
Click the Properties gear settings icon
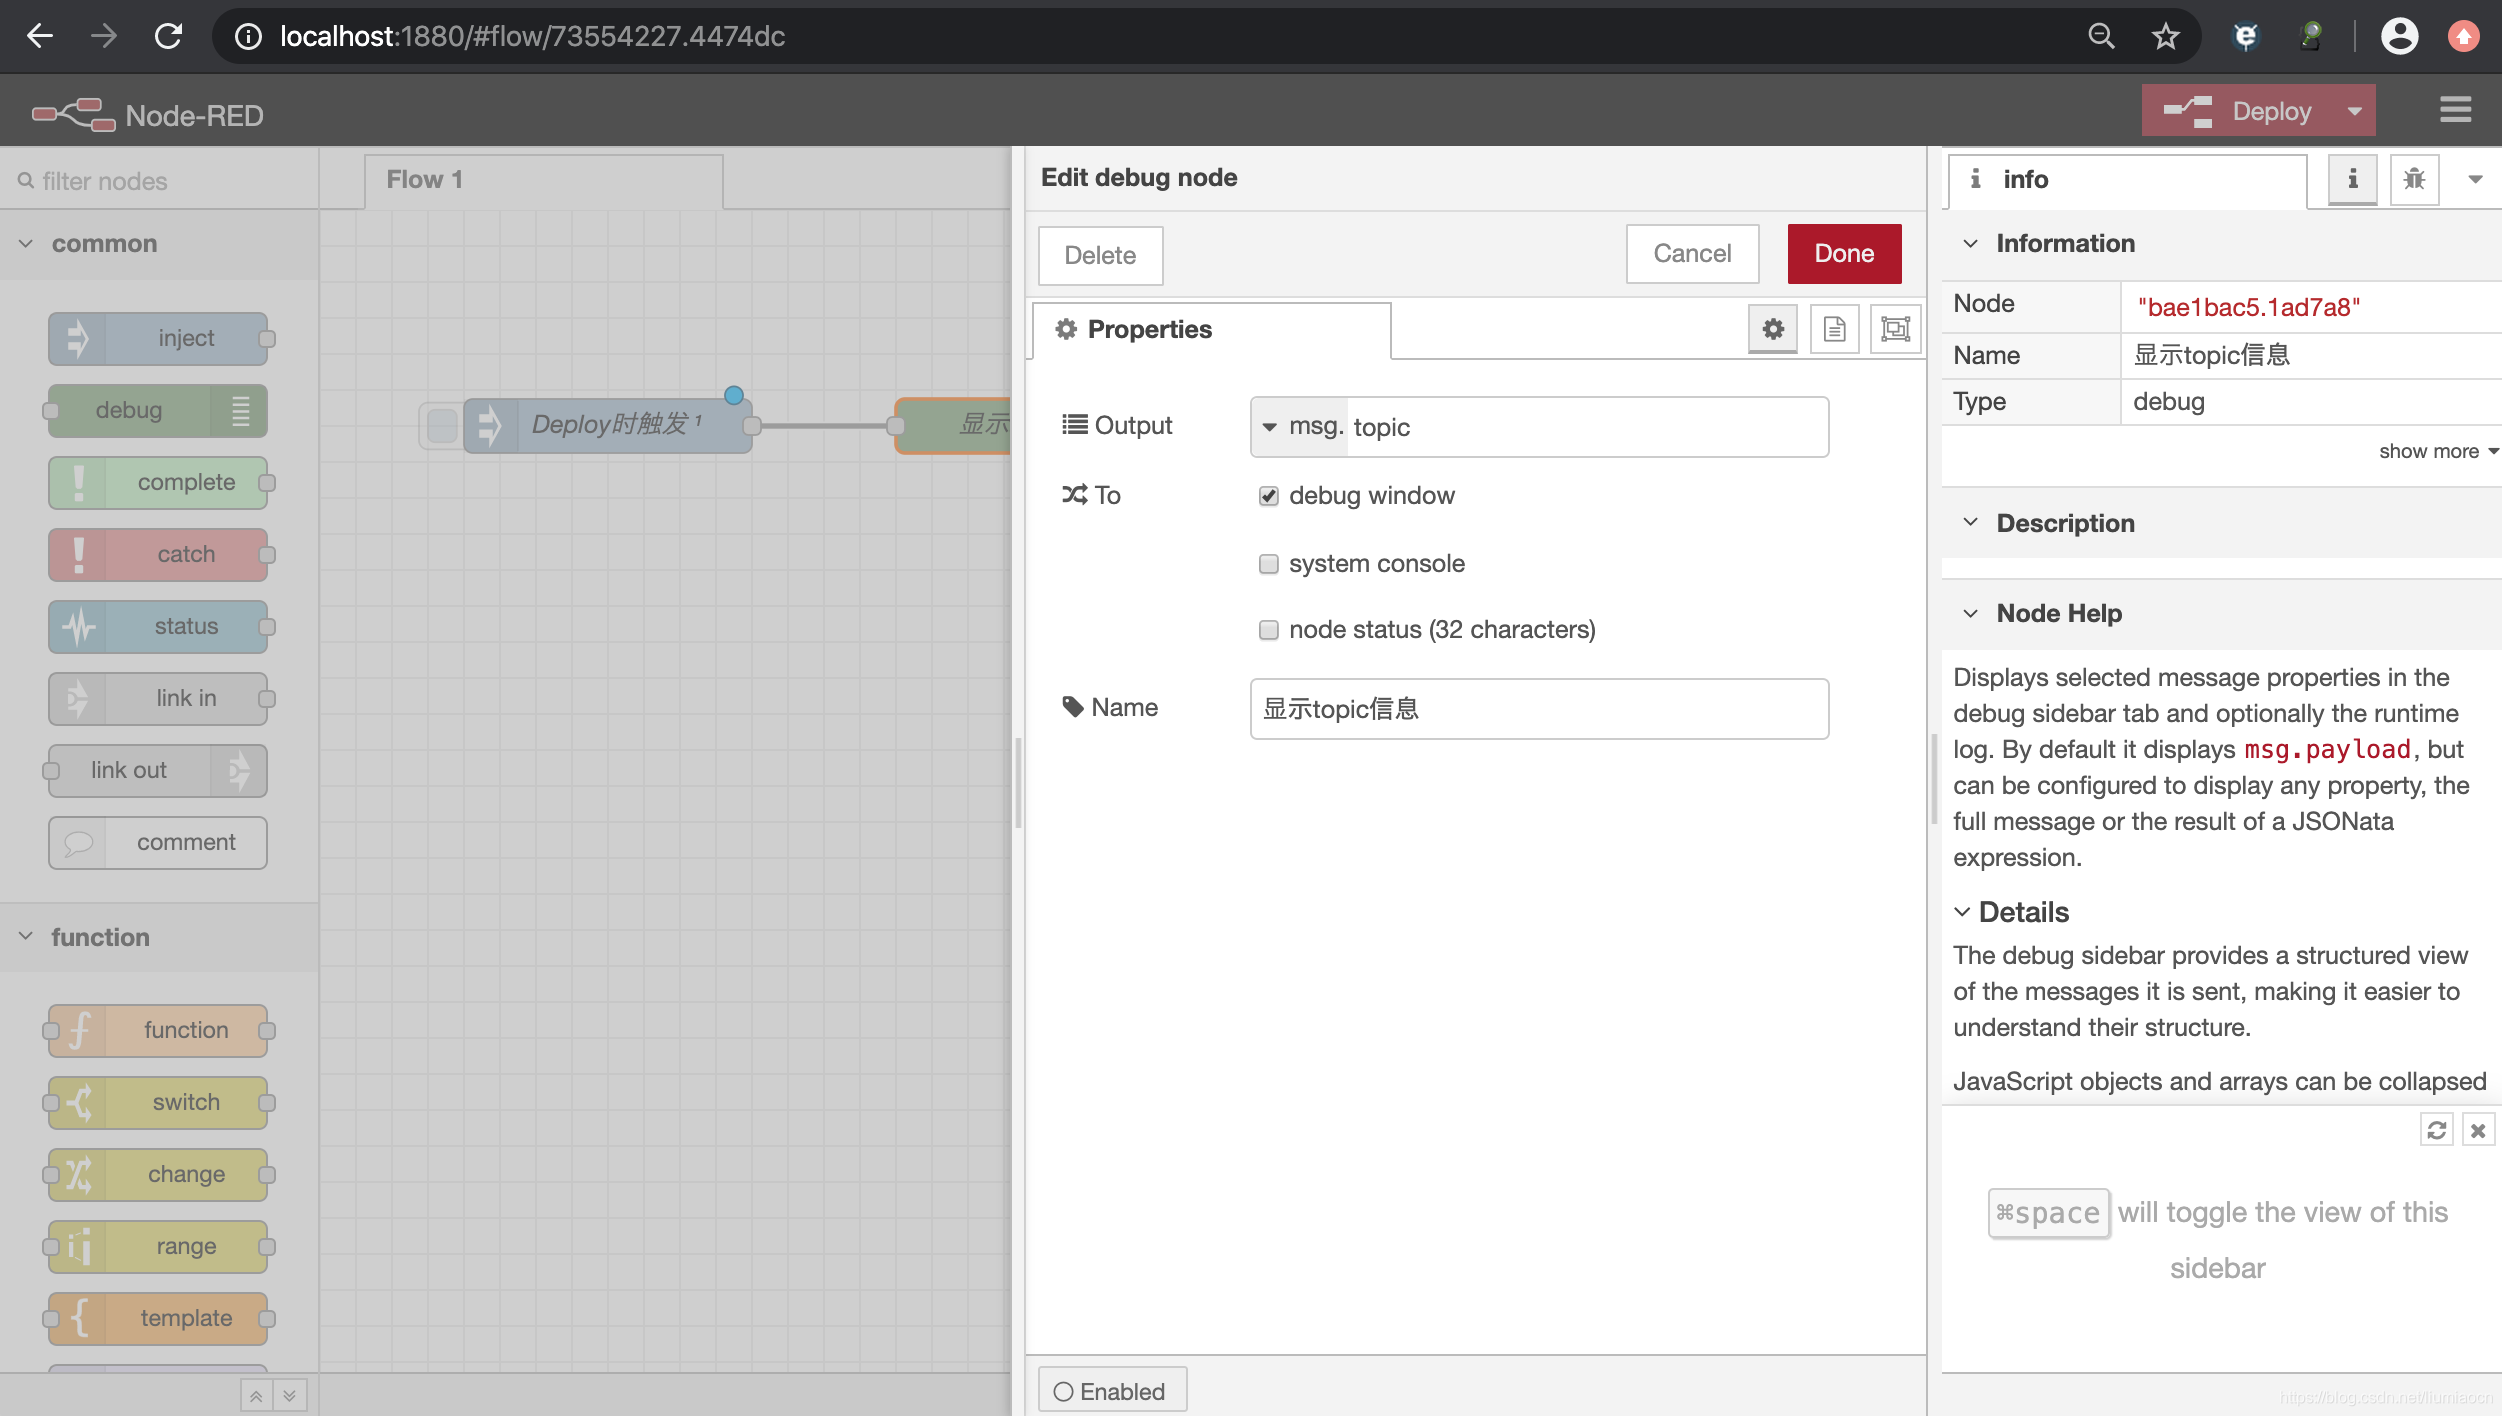(x=1773, y=328)
